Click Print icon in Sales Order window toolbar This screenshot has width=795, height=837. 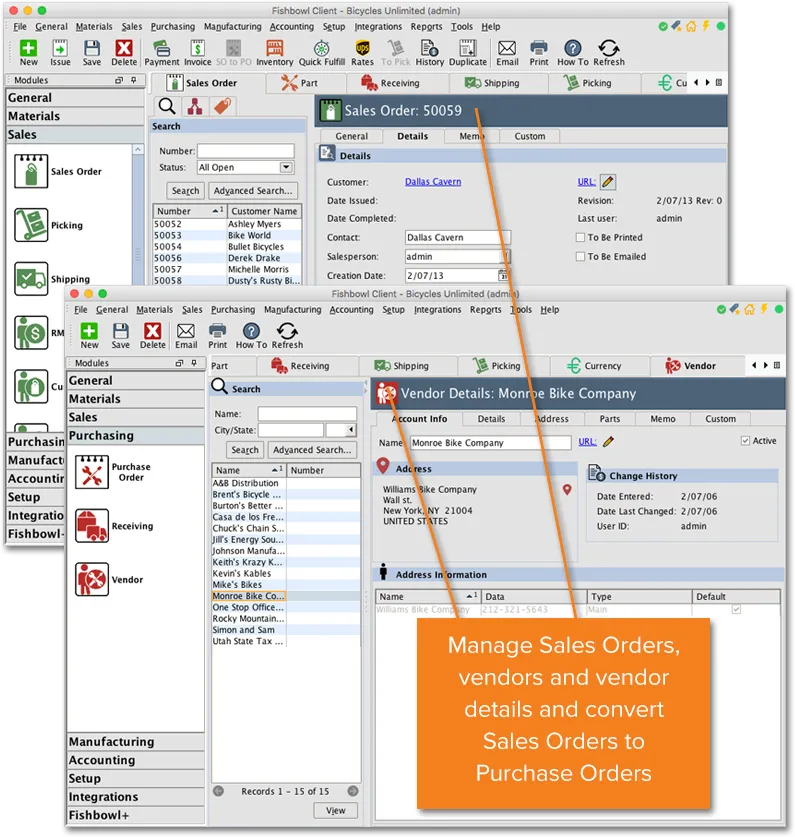click(539, 53)
